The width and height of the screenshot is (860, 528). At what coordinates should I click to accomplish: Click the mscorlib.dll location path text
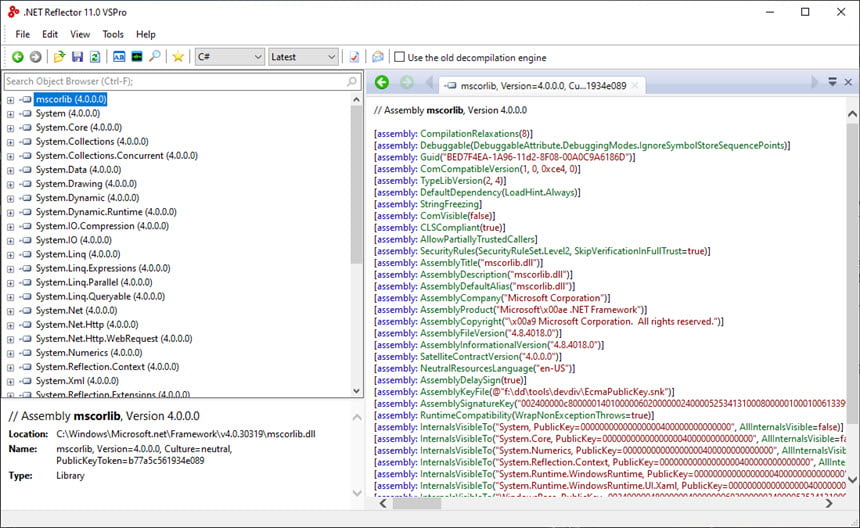coord(185,434)
